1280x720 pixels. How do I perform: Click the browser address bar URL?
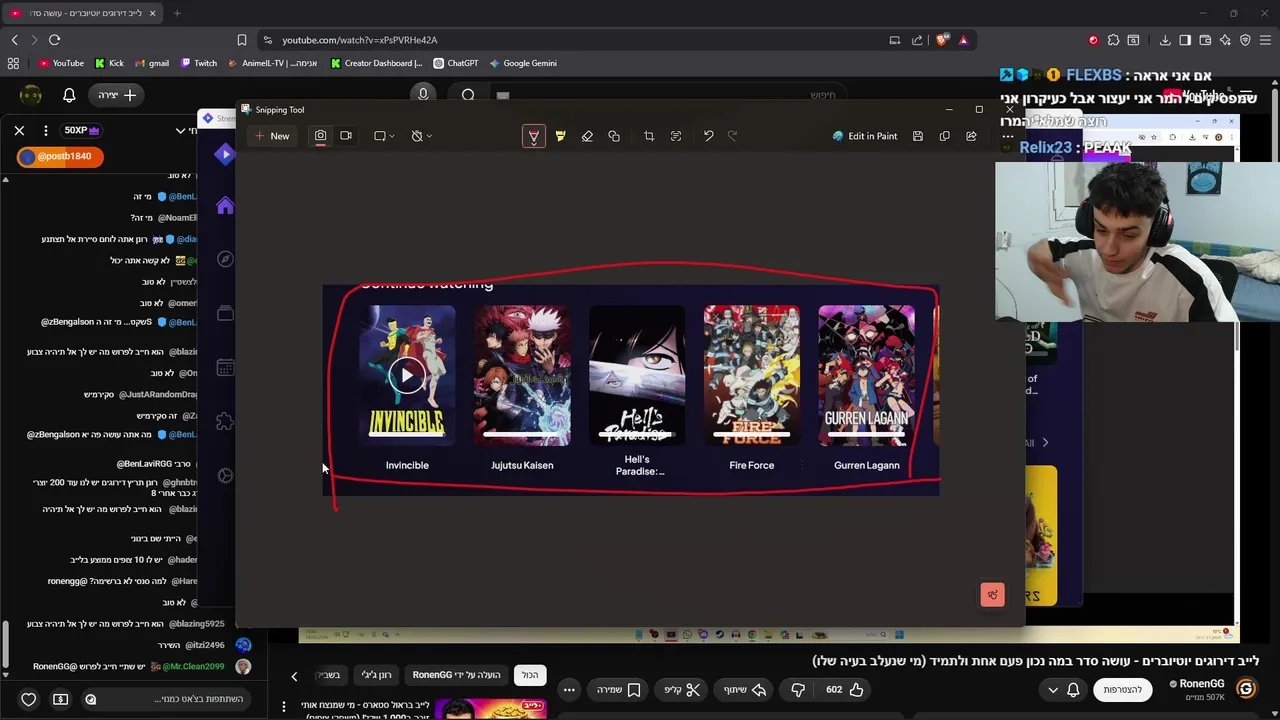360,40
